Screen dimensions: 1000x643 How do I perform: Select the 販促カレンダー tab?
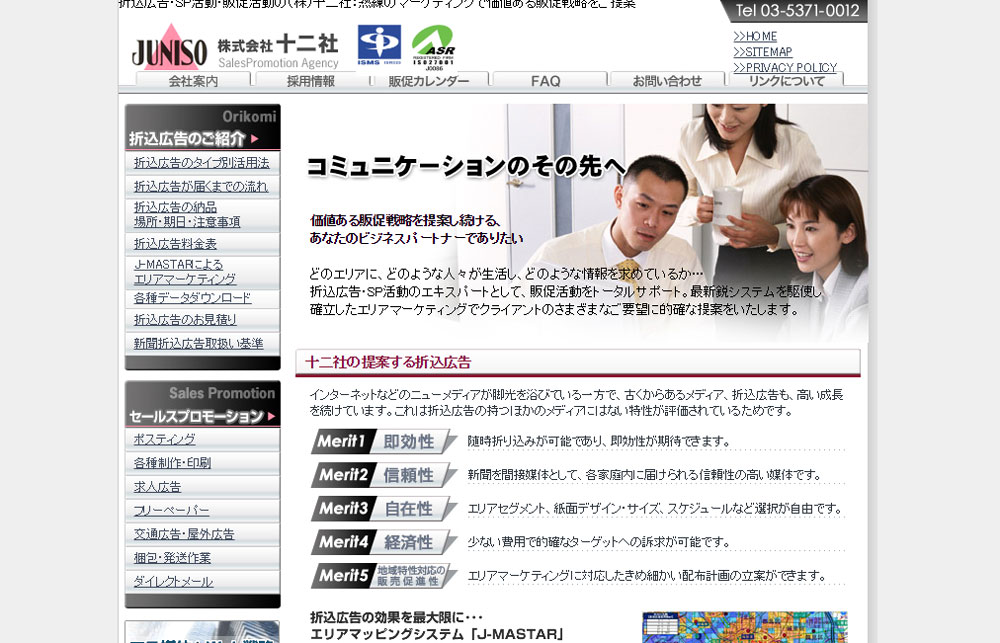pyautogui.click(x=429, y=81)
